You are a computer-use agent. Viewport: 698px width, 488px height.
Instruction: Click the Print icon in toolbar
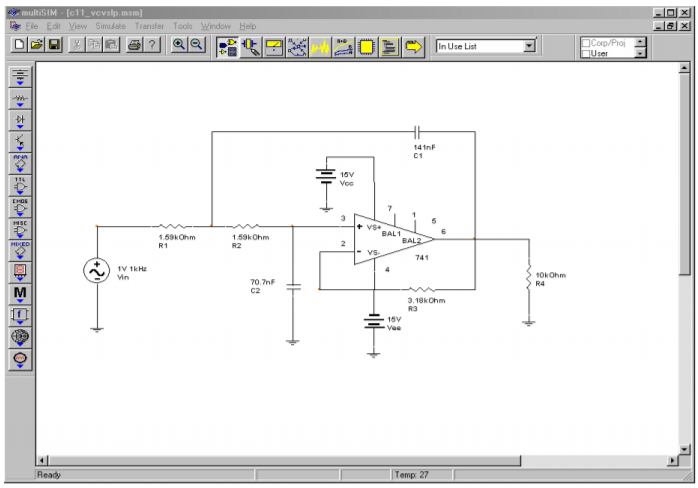click(134, 45)
